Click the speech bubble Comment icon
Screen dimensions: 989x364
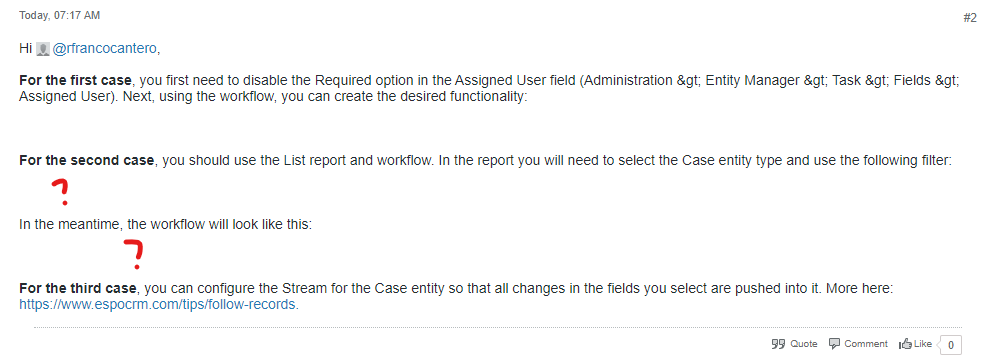[834, 344]
